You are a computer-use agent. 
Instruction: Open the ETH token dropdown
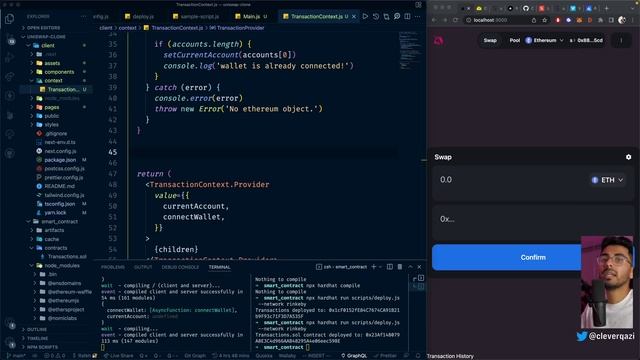coord(607,180)
